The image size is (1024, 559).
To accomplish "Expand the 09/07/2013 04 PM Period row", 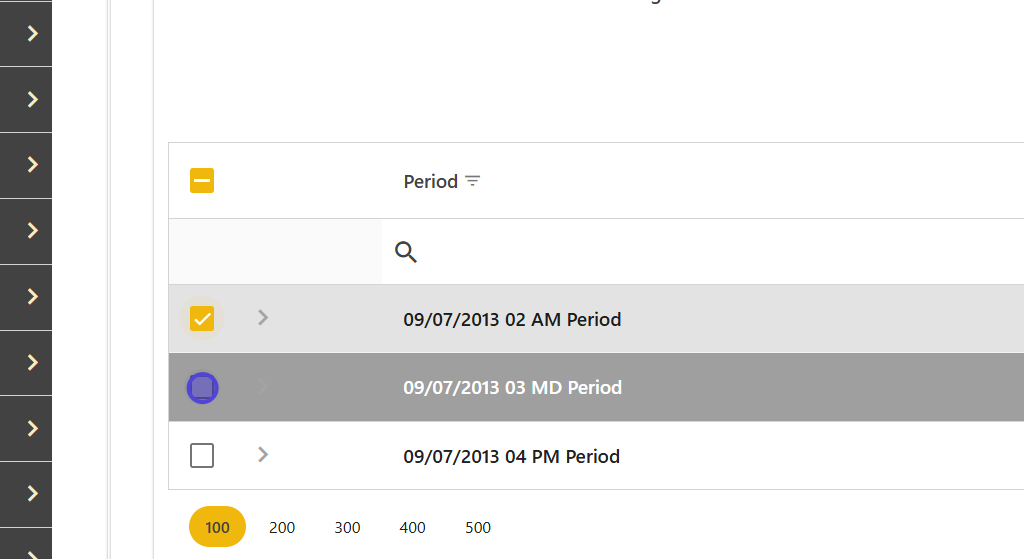I will [263, 454].
